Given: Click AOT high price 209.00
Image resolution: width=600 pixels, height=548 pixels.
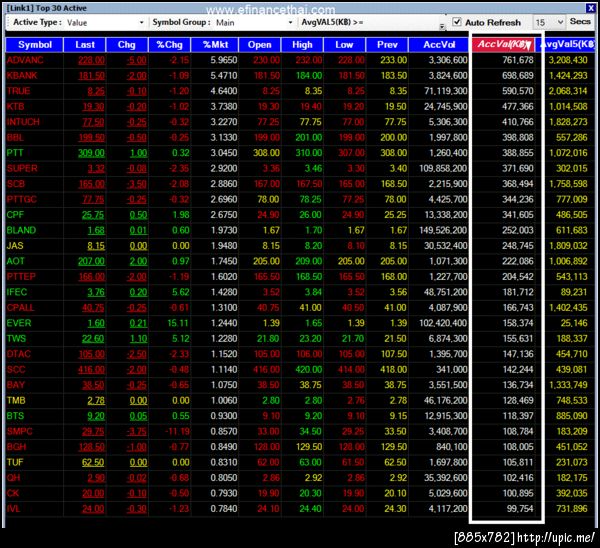Looking at the screenshot, I should click(308, 261).
